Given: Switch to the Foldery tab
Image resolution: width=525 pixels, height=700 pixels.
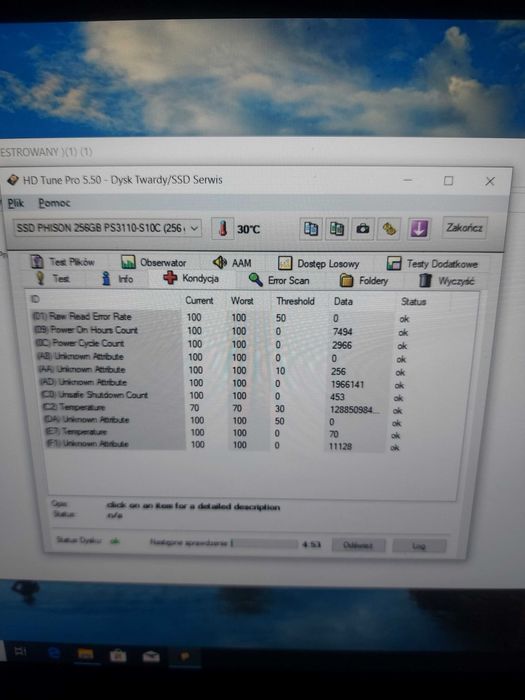Looking at the screenshot, I should (x=364, y=281).
